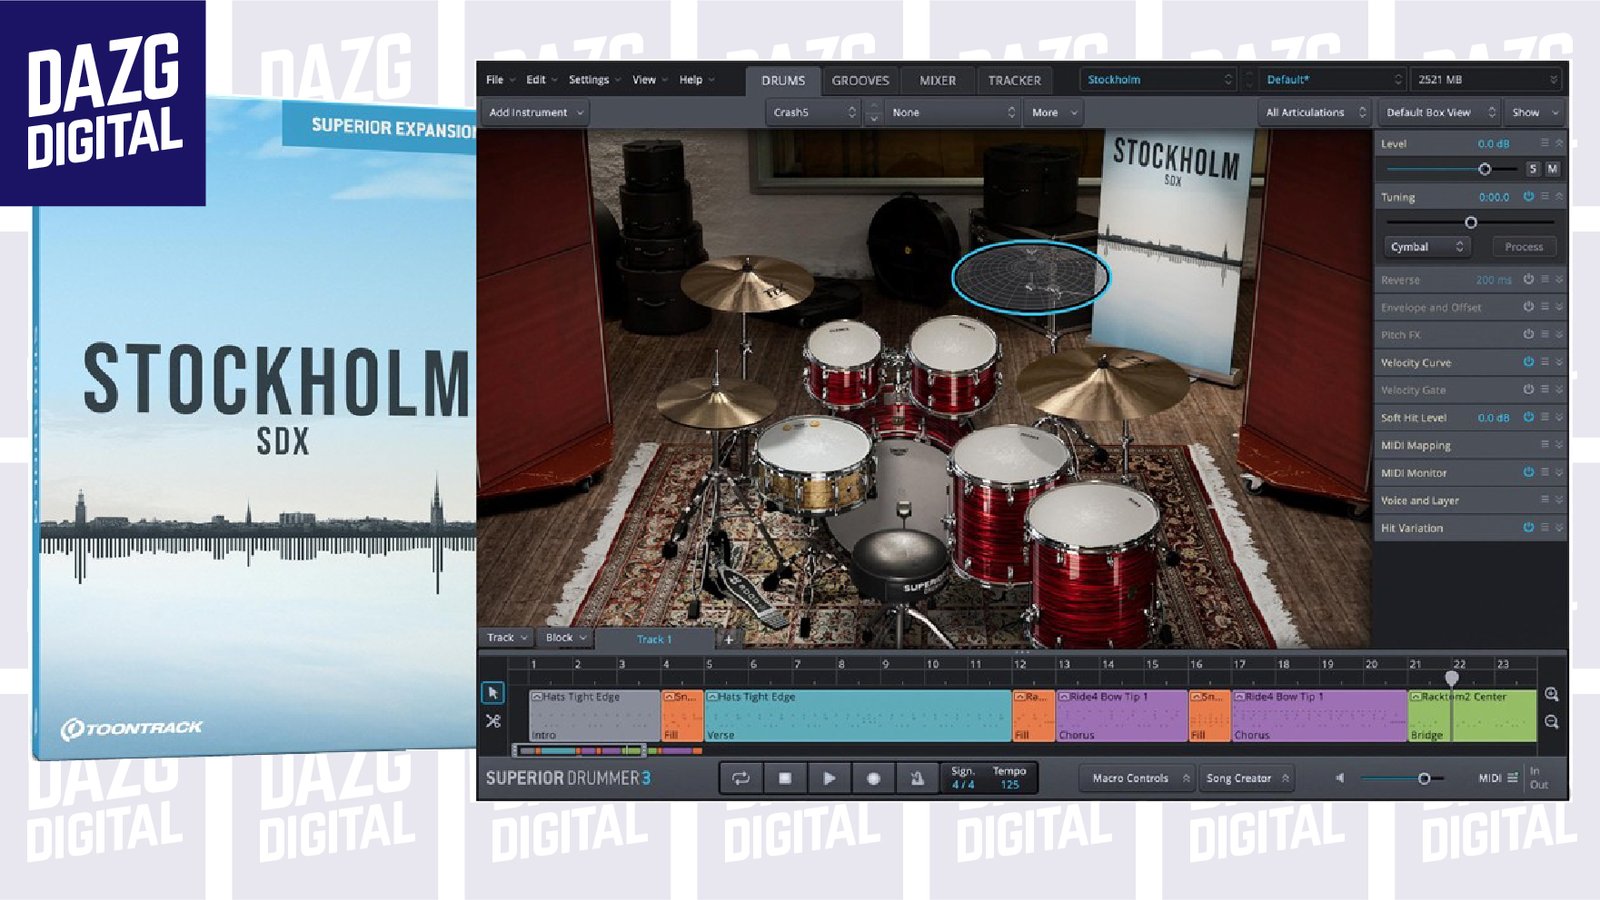
Task: Adjust the Tuning slider handle
Action: [1470, 222]
